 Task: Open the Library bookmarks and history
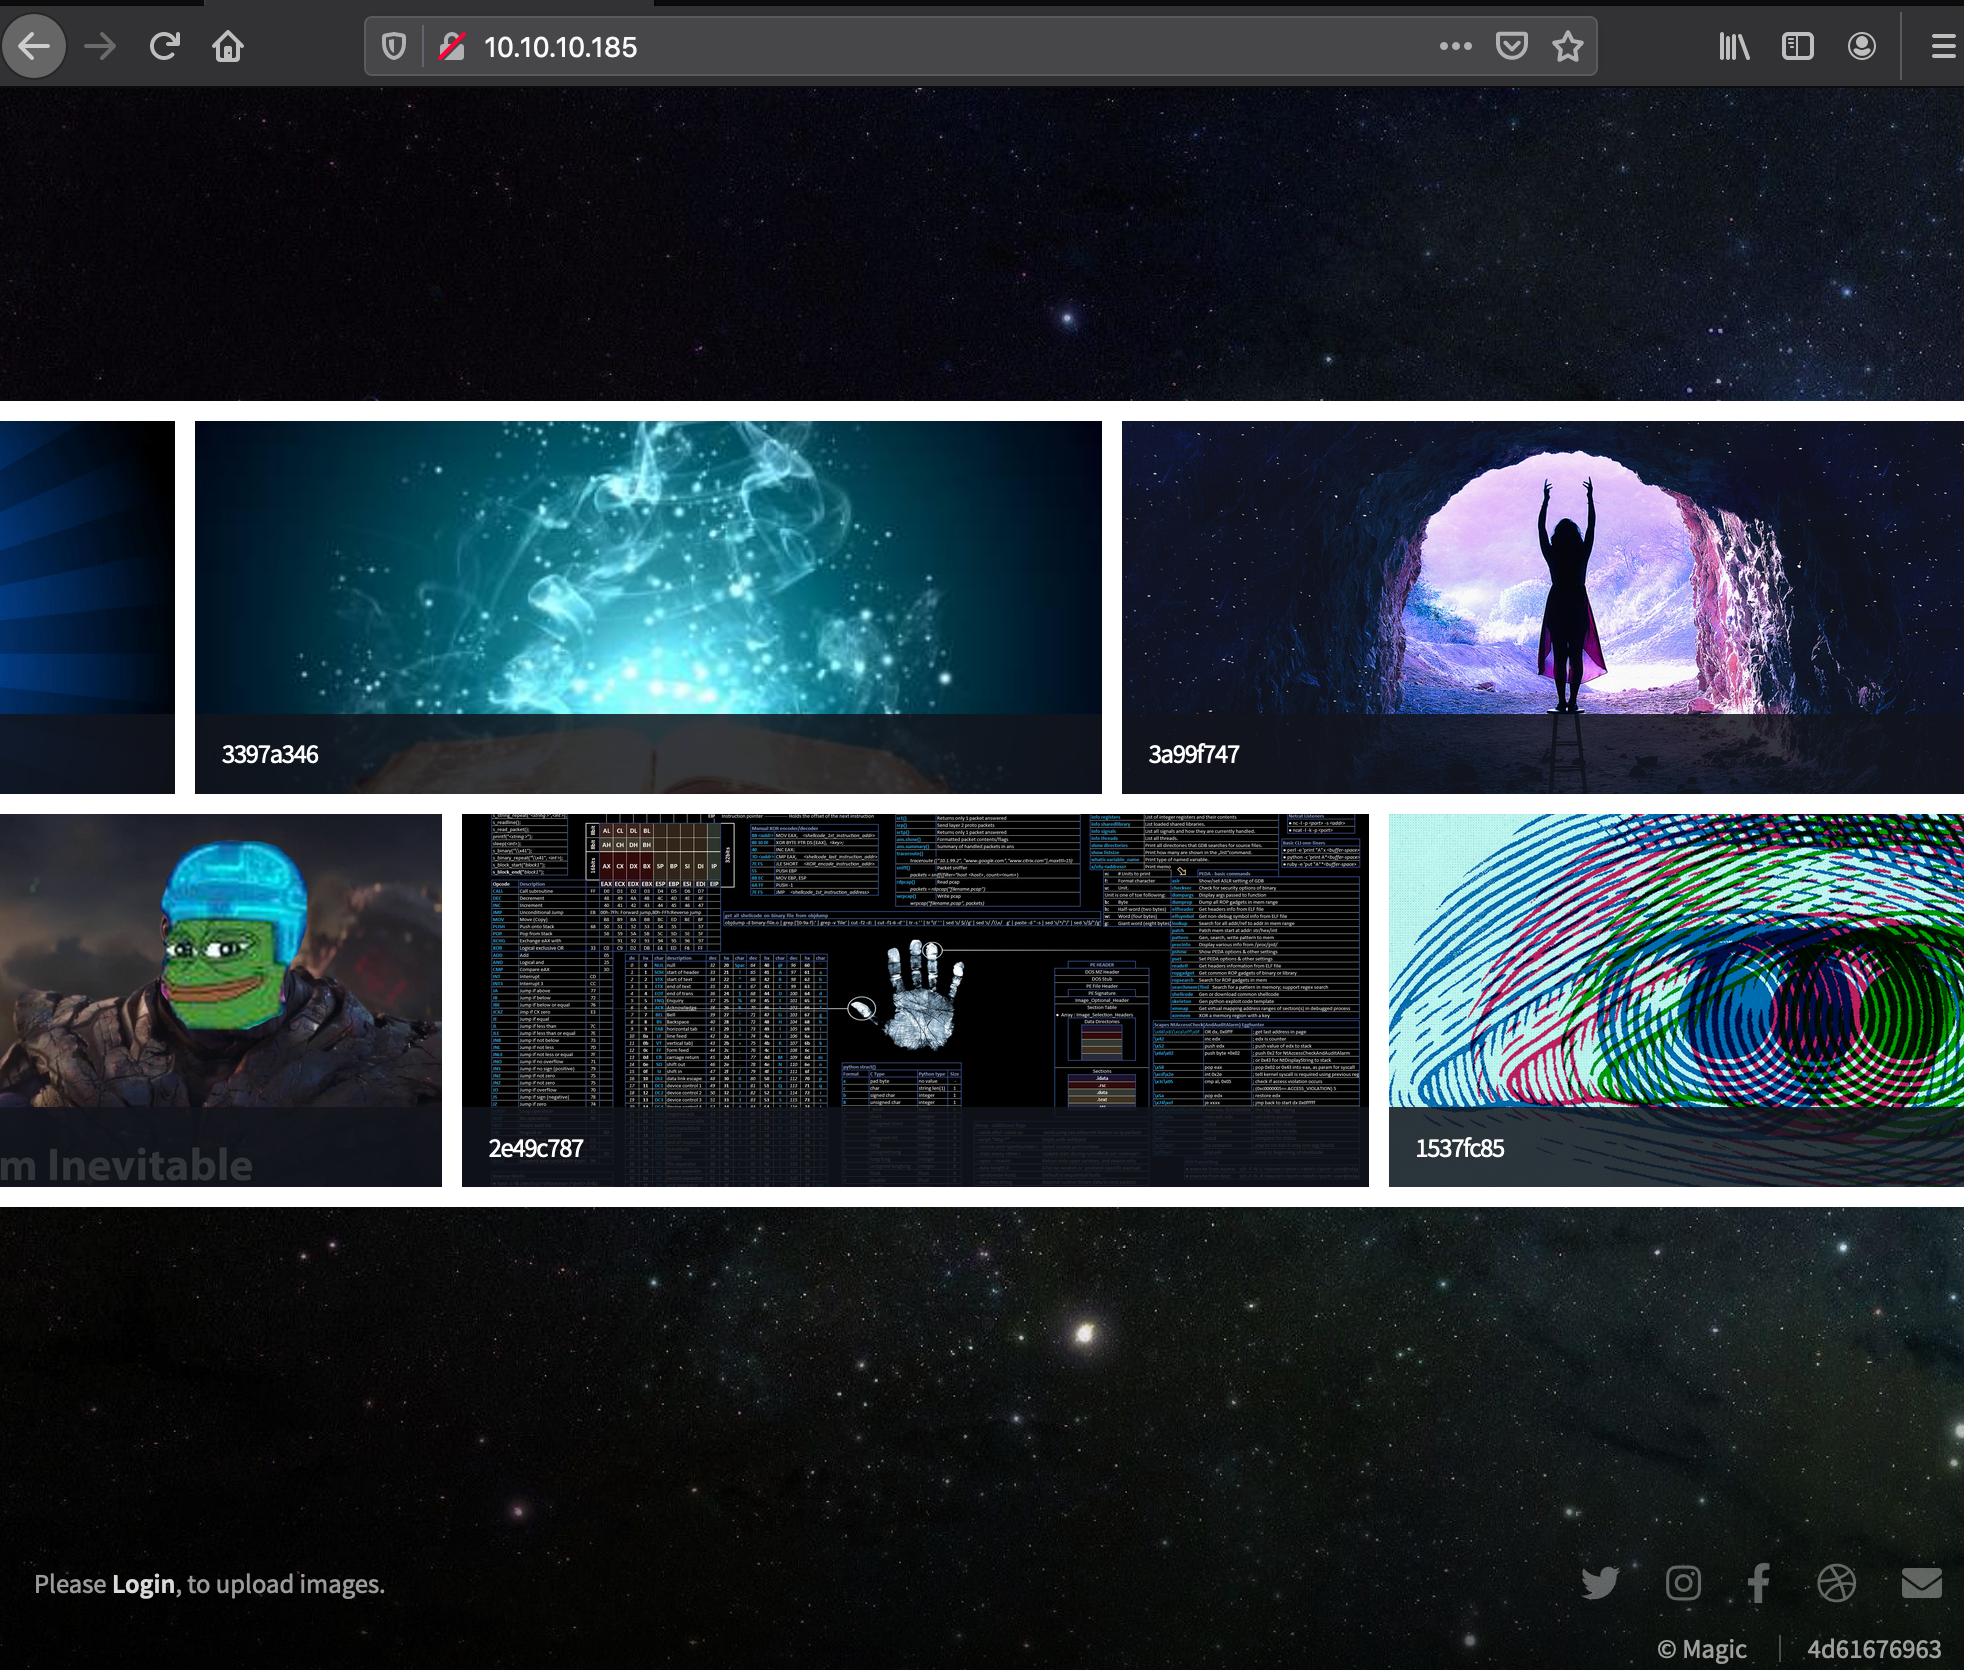pyautogui.click(x=1734, y=46)
